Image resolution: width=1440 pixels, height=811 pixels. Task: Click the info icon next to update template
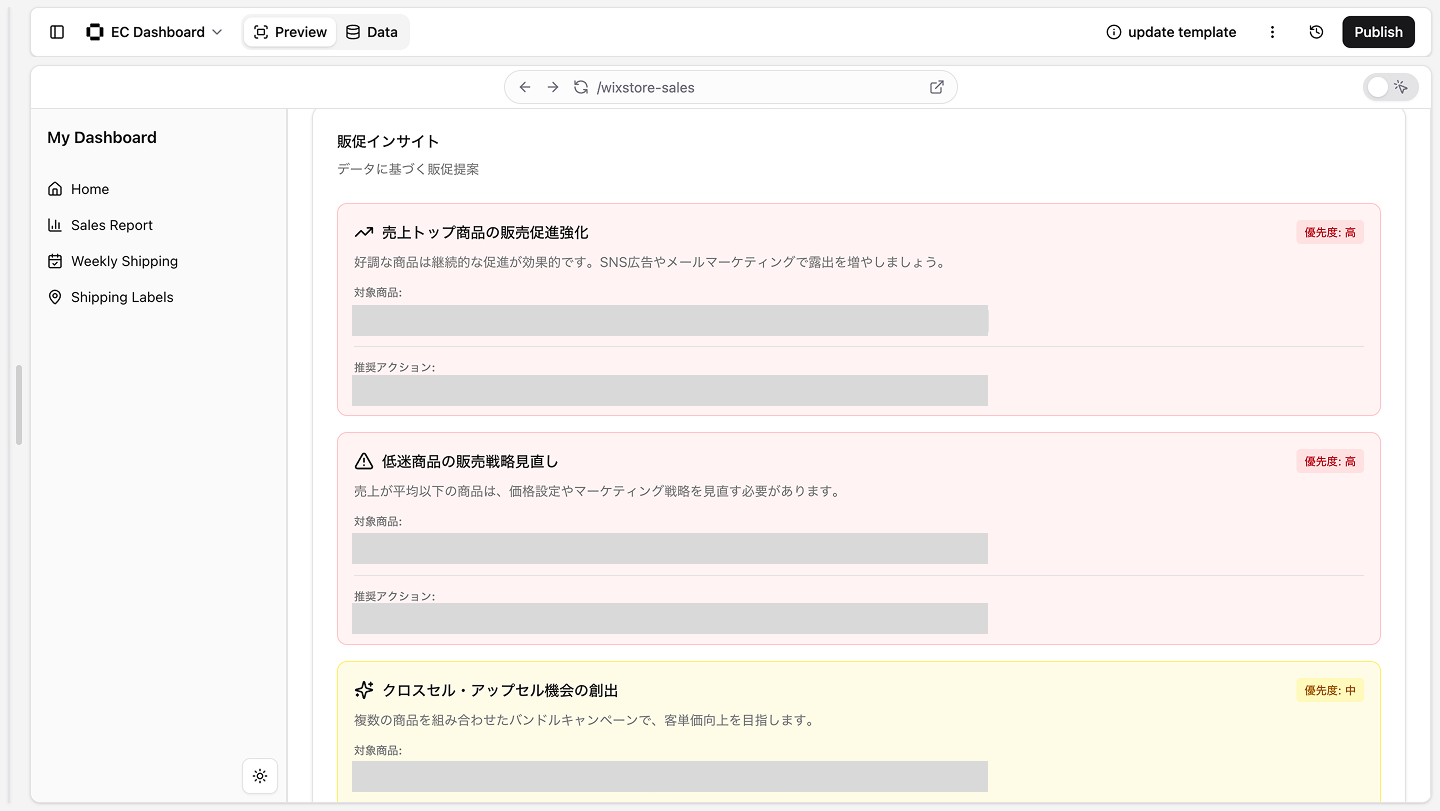[x=1114, y=31]
